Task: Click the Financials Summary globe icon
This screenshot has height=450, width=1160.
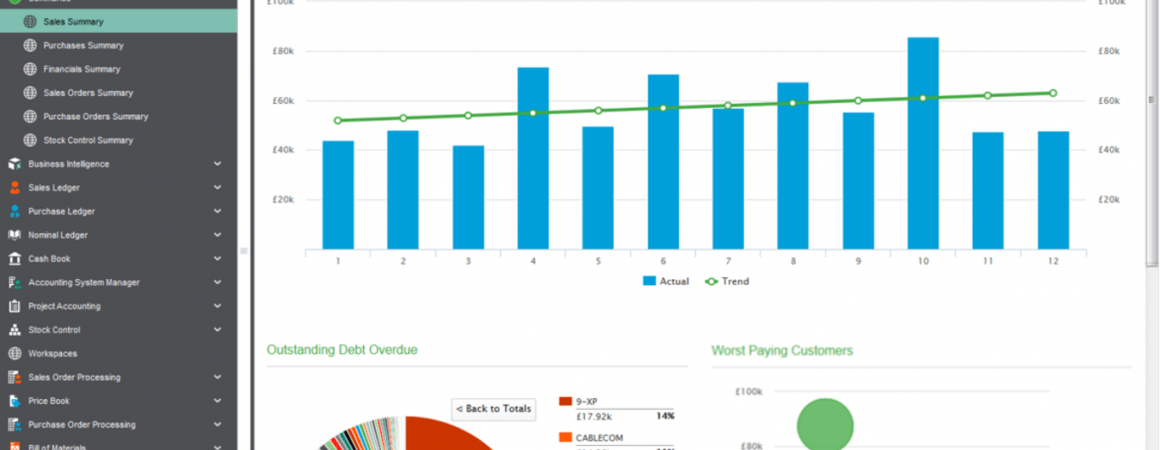Action: coord(30,69)
